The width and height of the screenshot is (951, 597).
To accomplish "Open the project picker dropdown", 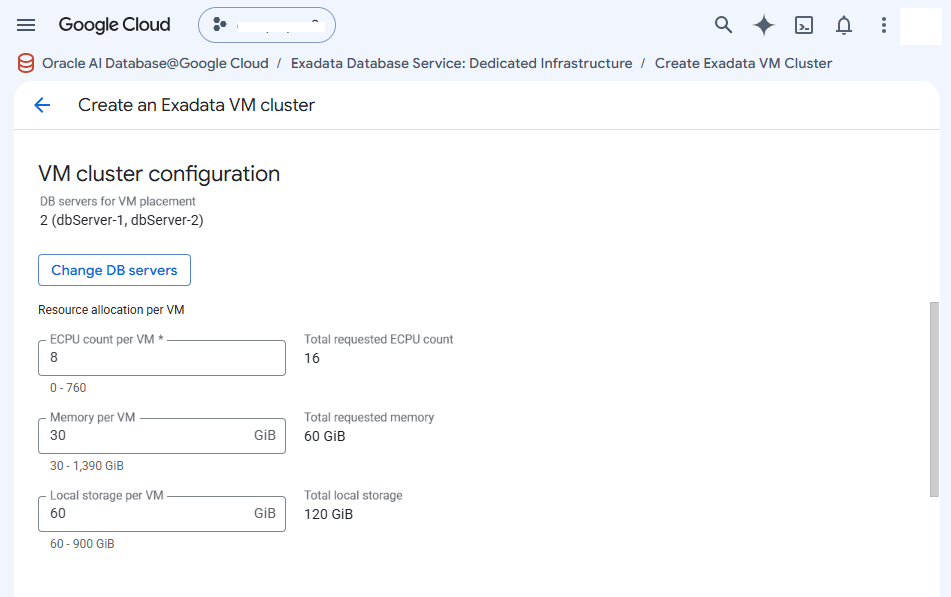I will (267, 25).
